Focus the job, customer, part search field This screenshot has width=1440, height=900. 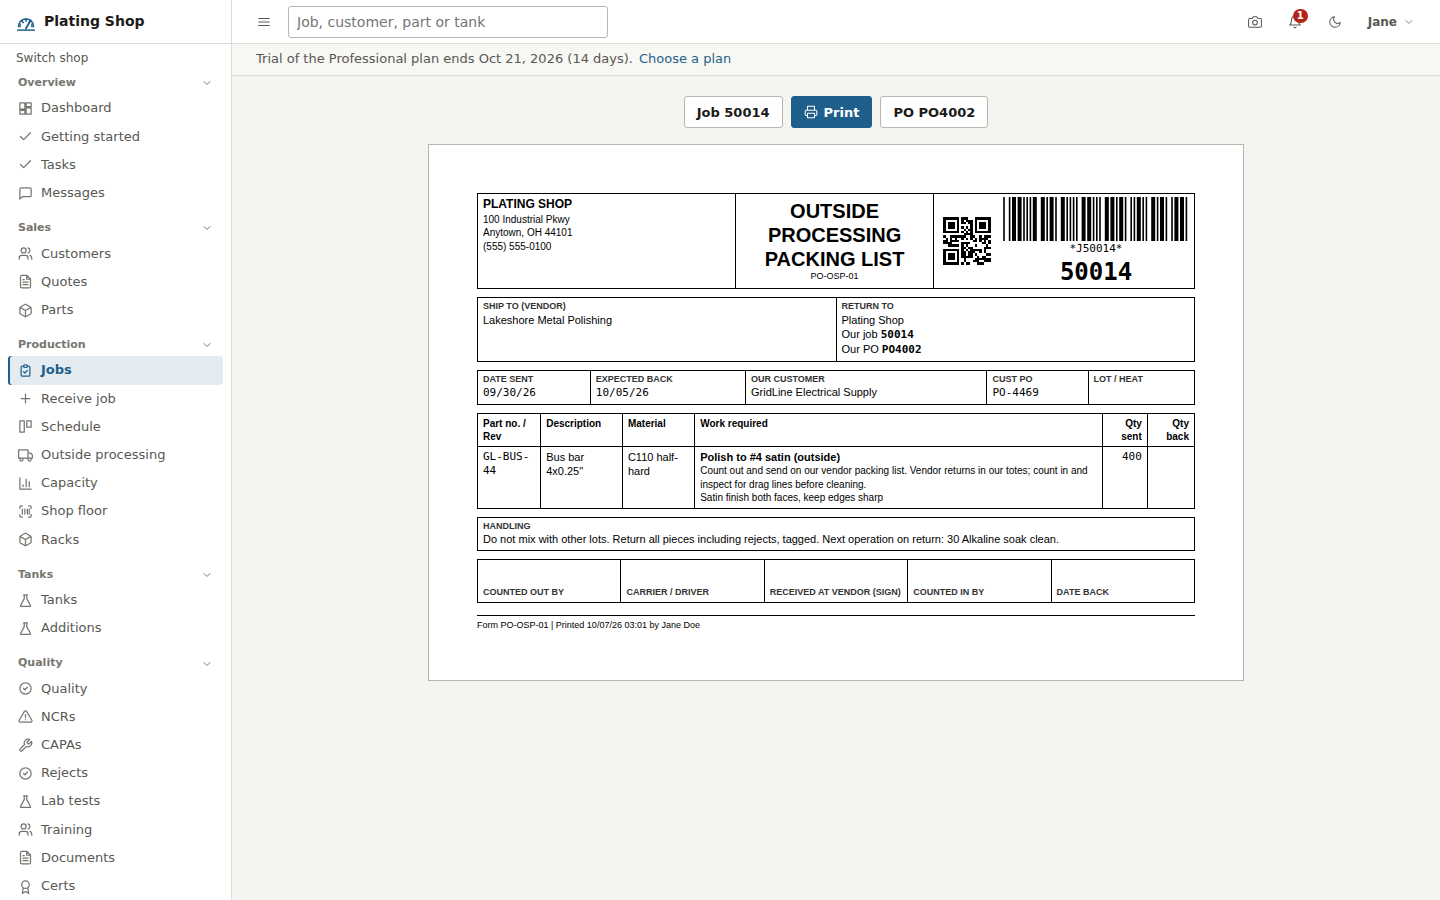(x=448, y=22)
